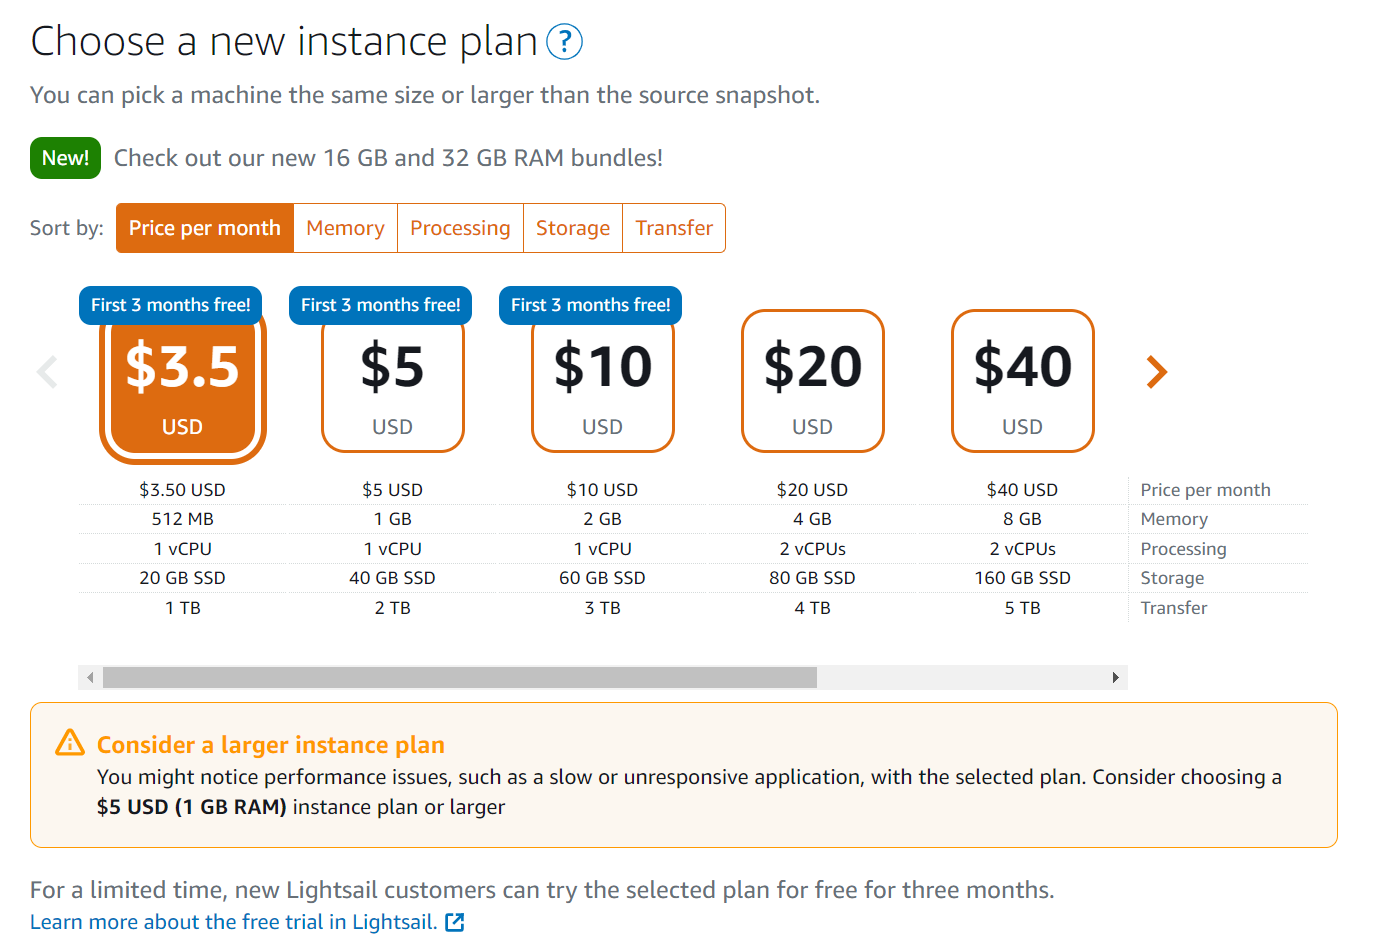
Task: Click the left grey chevron for previous plans
Action: point(47,372)
